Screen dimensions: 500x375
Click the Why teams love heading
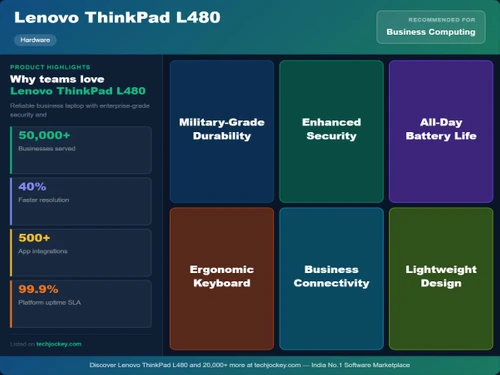[57, 79]
